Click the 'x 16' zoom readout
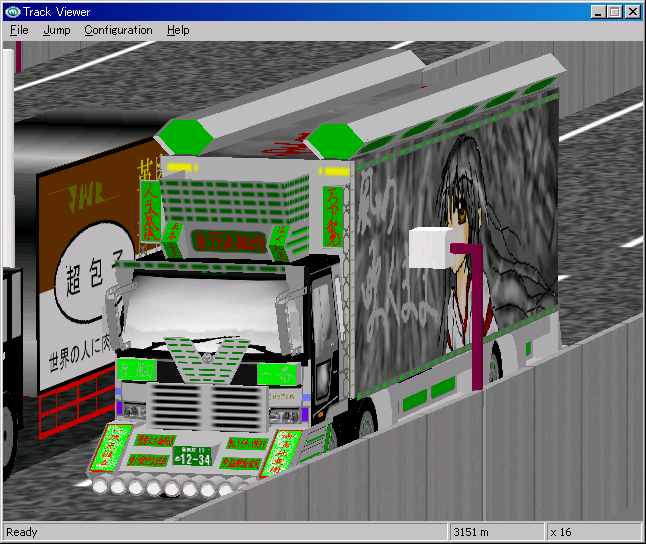Image resolution: width=646 pixels, height=544 pixels. point(561,532)
